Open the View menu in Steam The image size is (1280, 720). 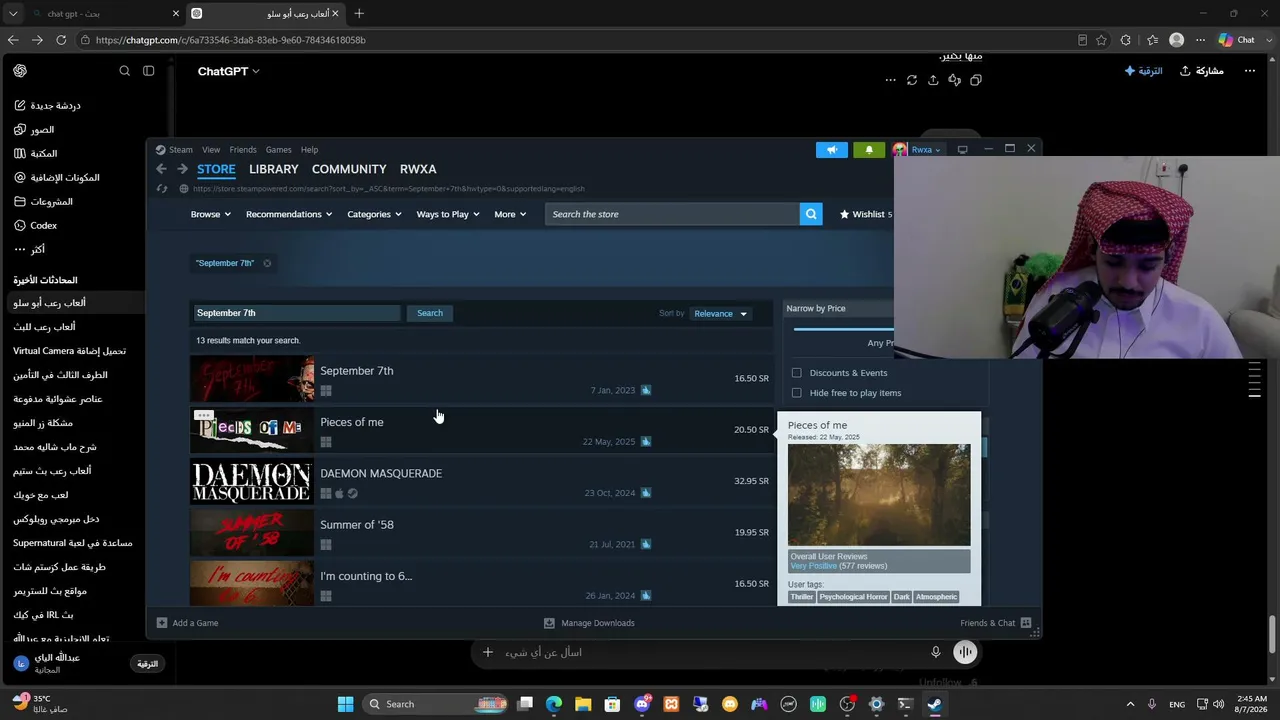click(x=211, y=150)
